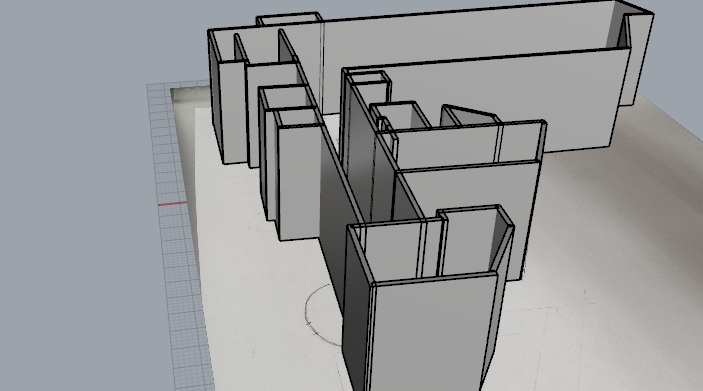Select the red axis line on the grid

click(x=173, y=204)
